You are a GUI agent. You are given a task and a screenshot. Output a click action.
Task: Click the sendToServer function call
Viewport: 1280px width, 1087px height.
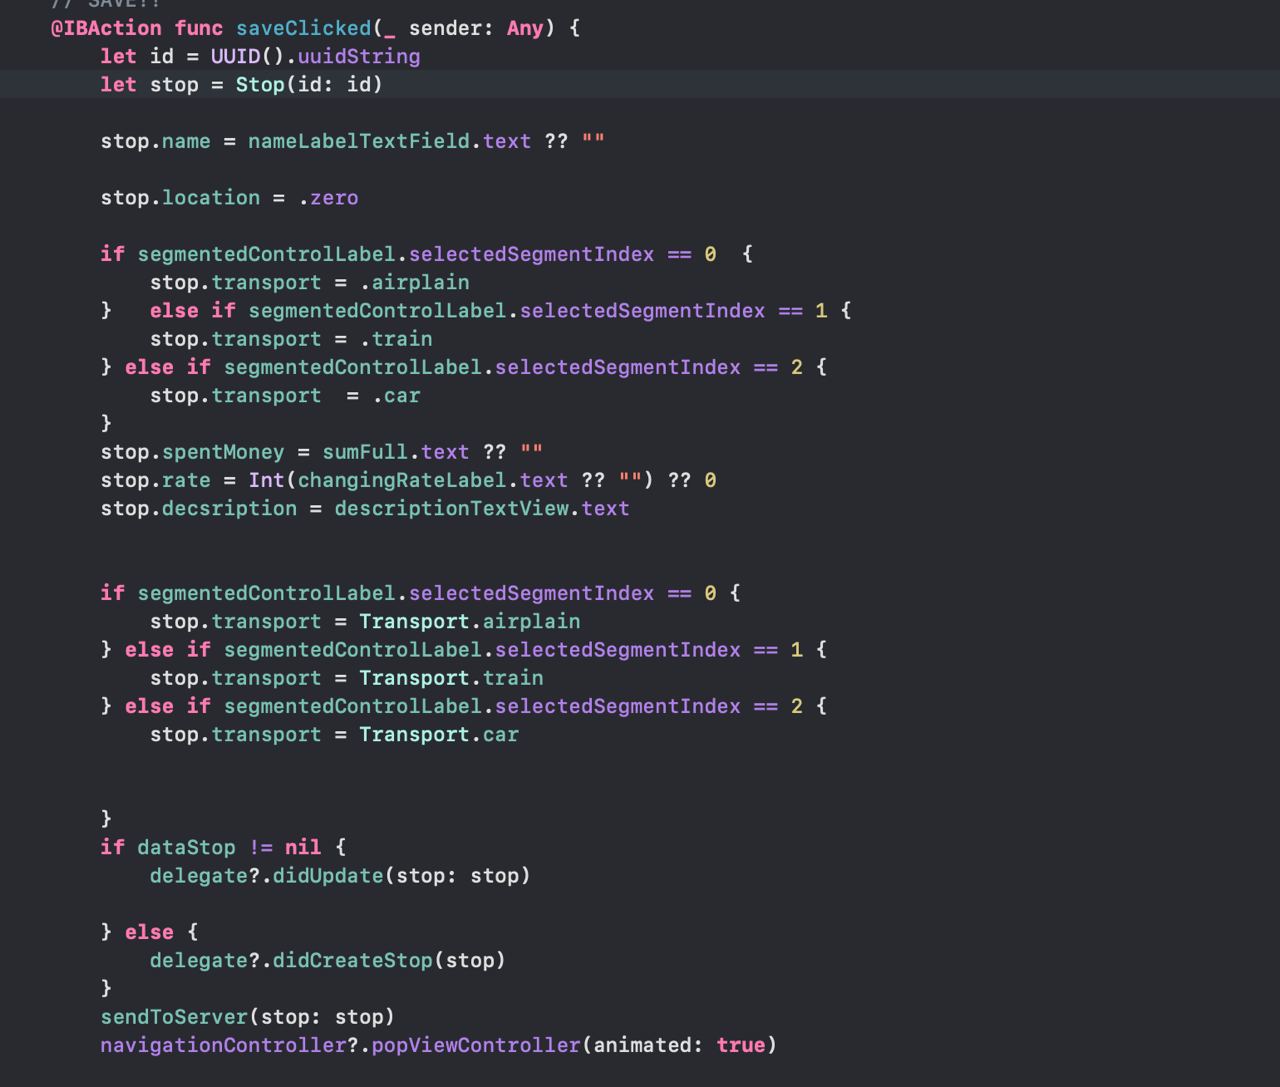point(174,1017)
